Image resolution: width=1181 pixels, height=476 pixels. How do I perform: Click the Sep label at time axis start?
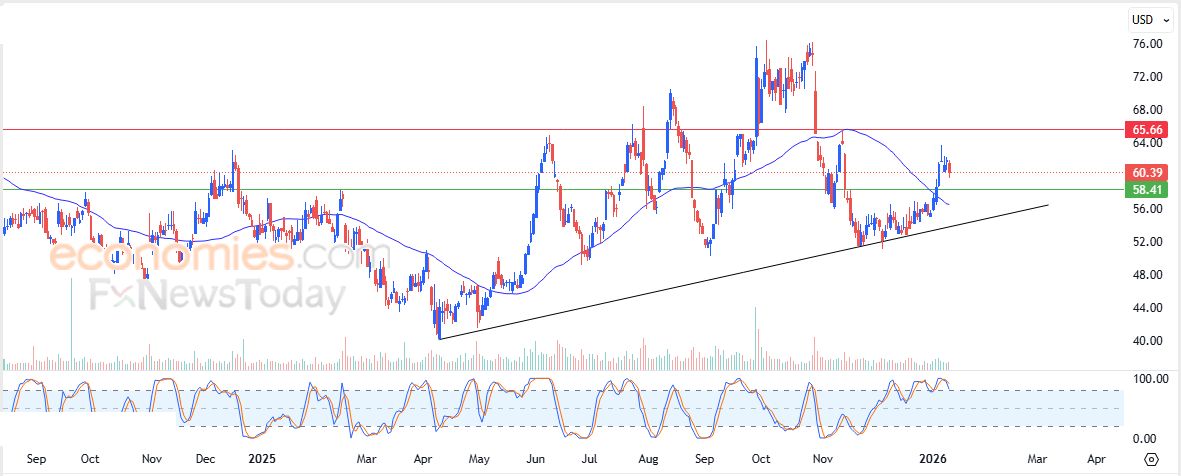(x=36, y=459)
